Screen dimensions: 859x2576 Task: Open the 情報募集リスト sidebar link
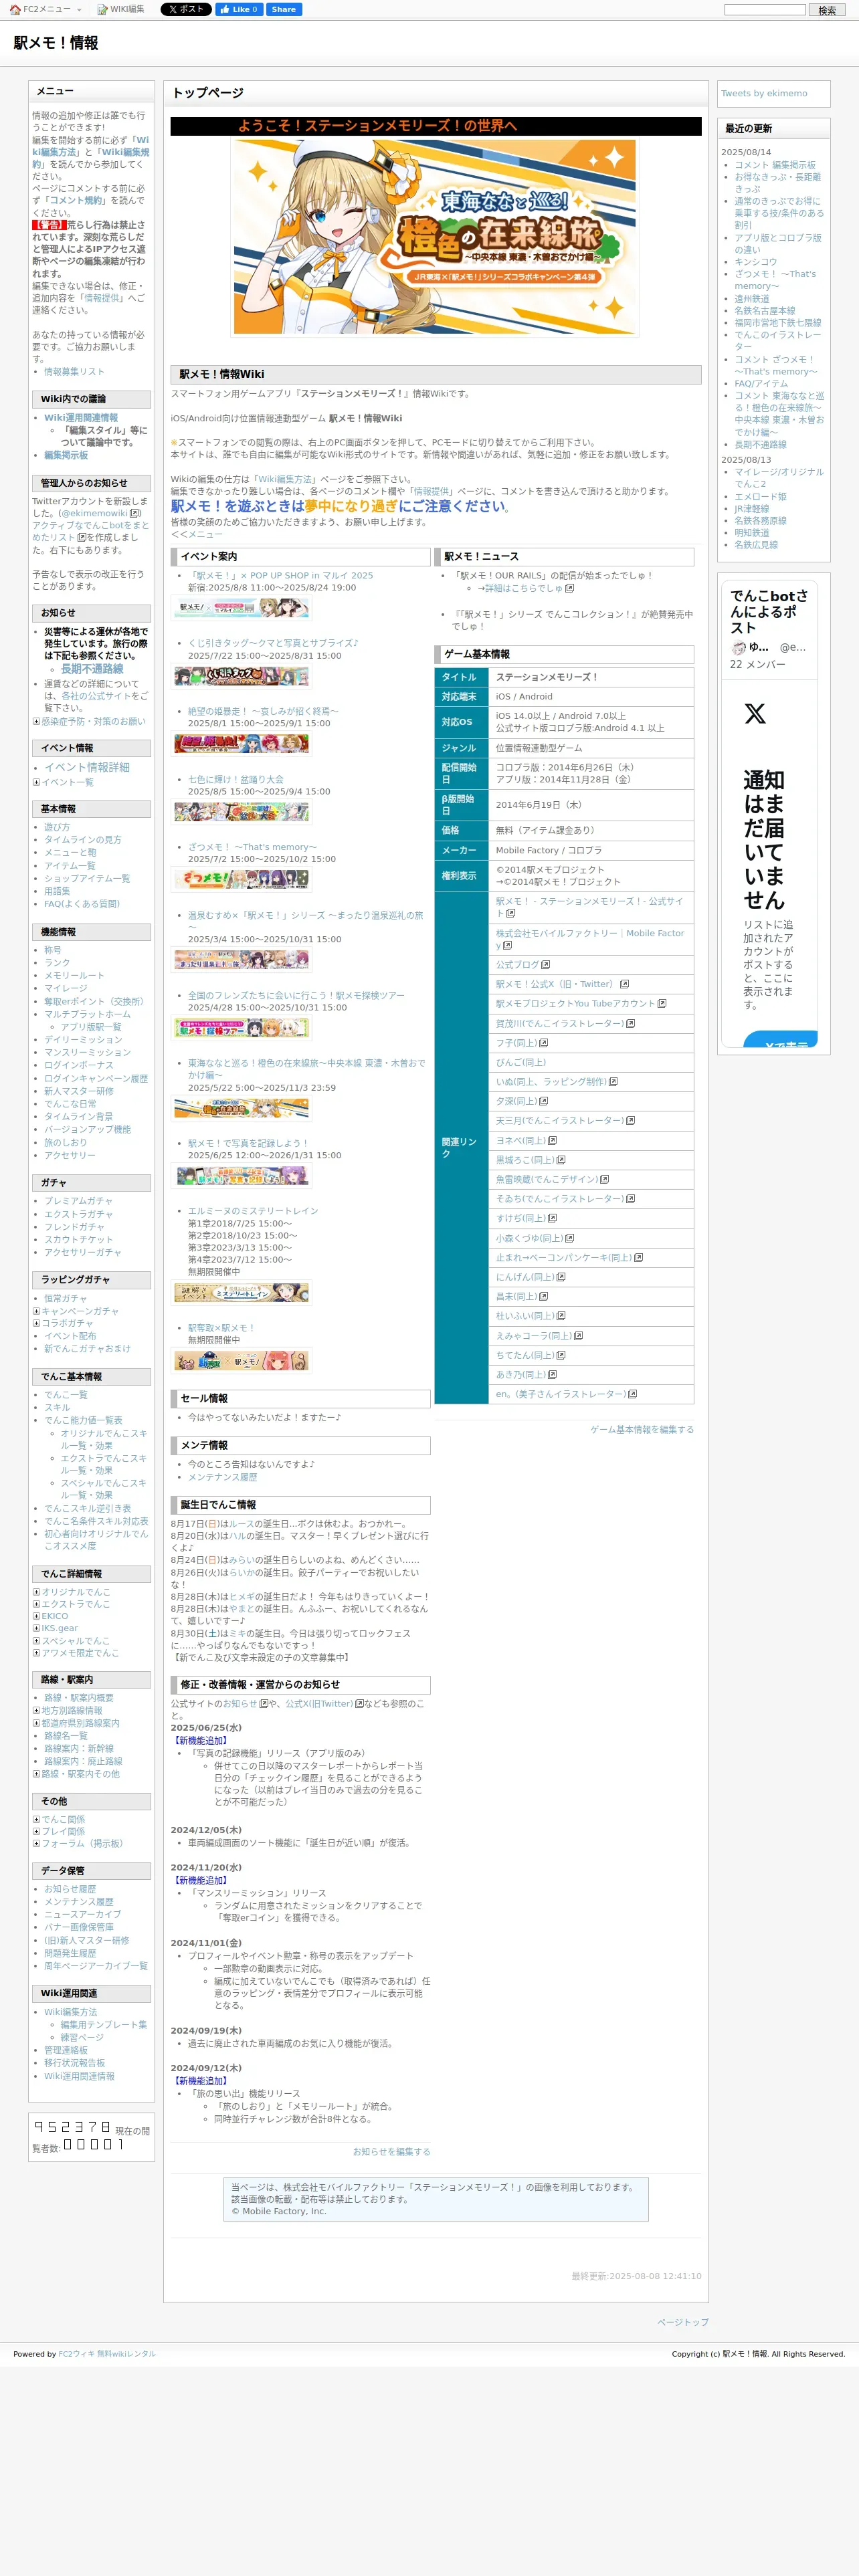pos(74,371)
